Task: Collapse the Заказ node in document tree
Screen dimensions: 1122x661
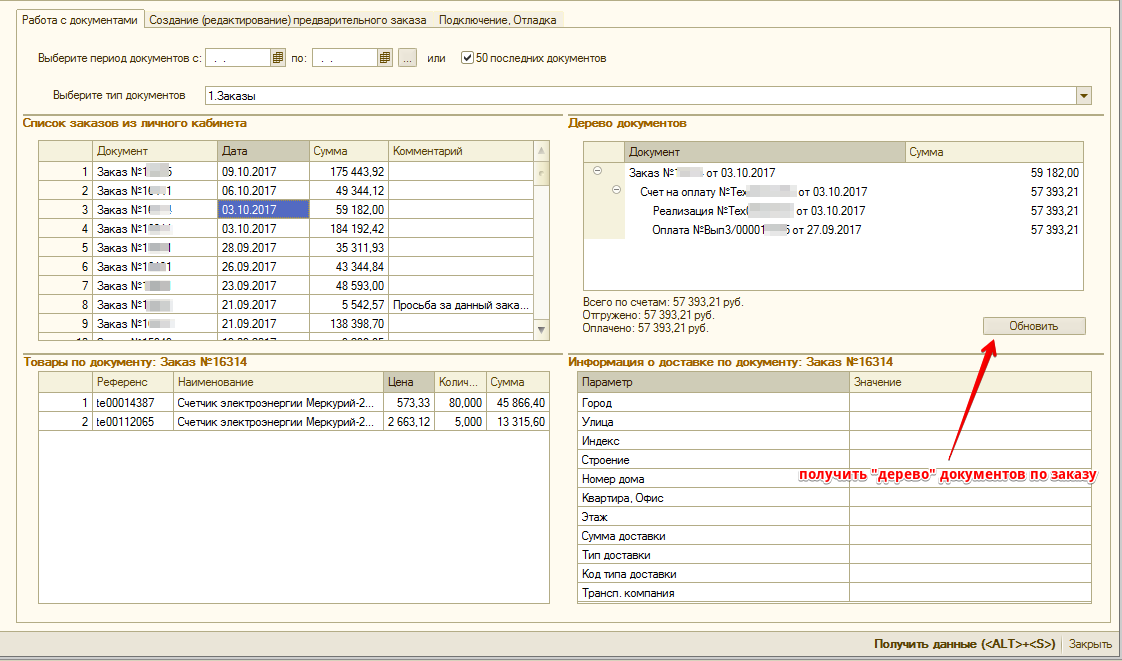Action: pos(597,172)
